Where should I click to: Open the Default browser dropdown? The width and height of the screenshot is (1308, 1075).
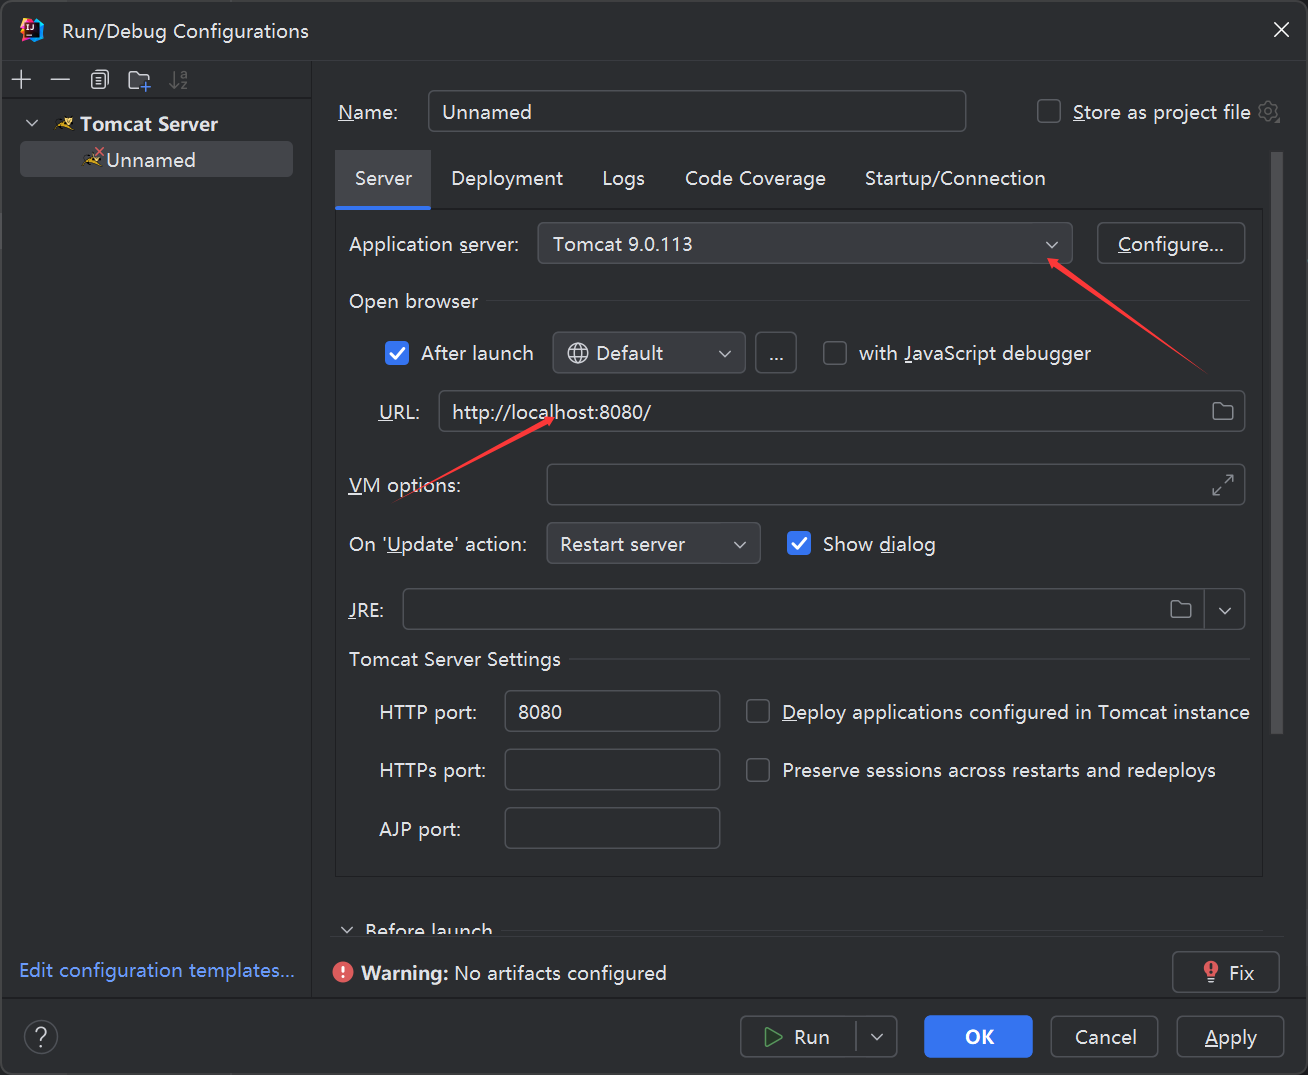coord(649,353)
